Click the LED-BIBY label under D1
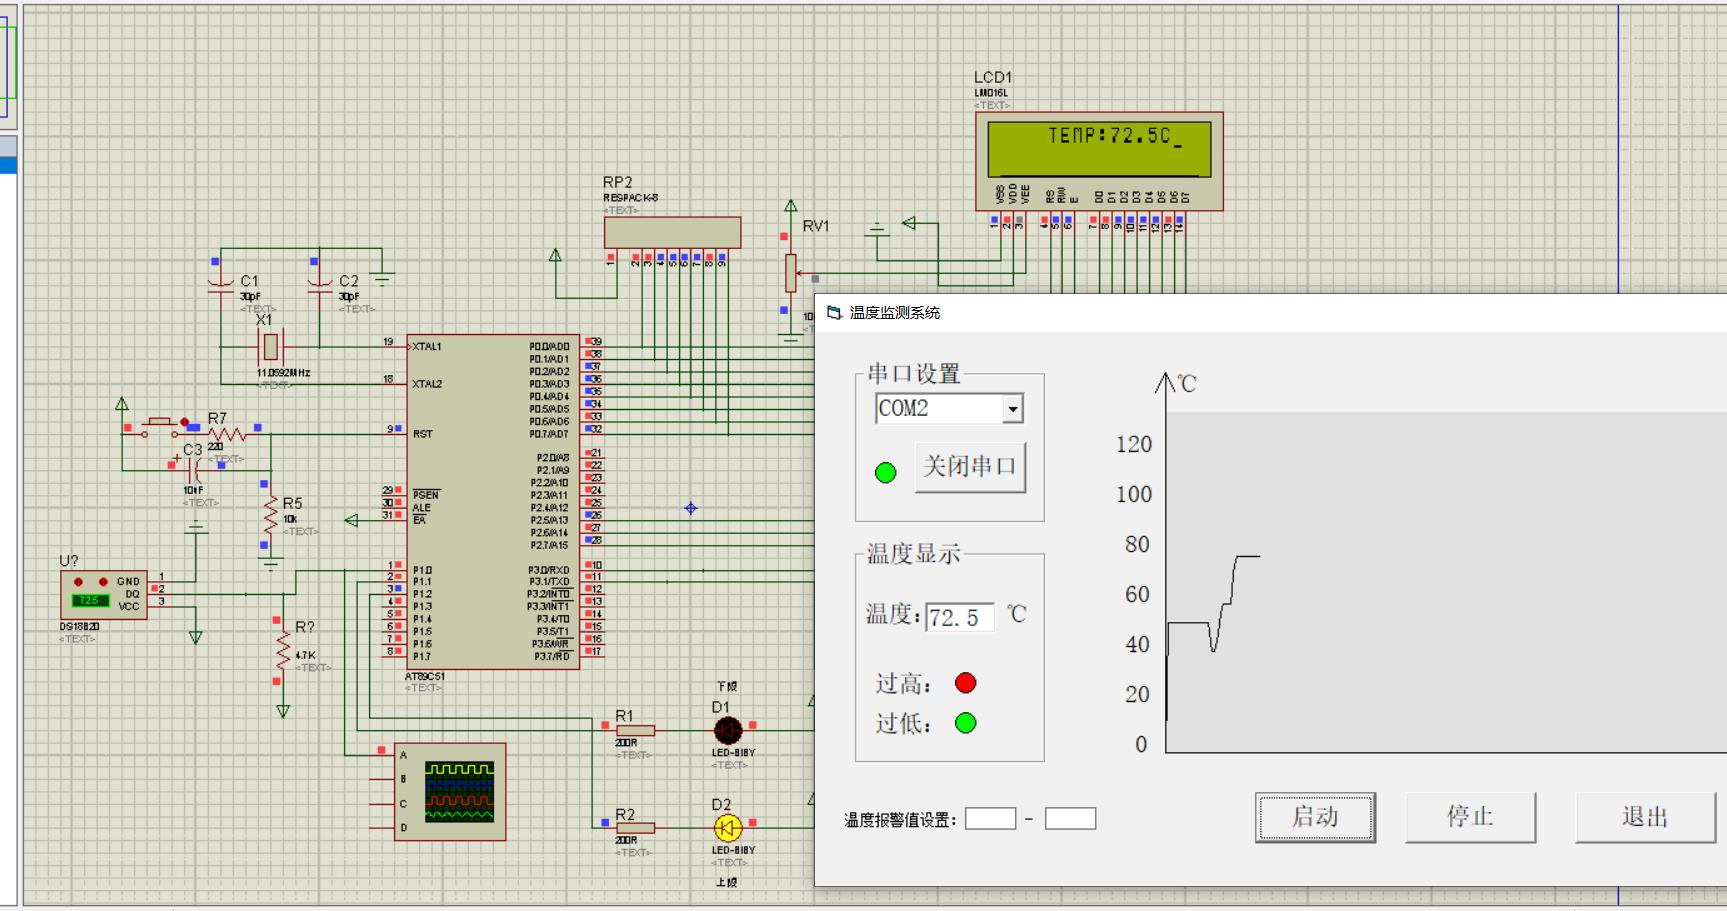 tap(733, 753)
